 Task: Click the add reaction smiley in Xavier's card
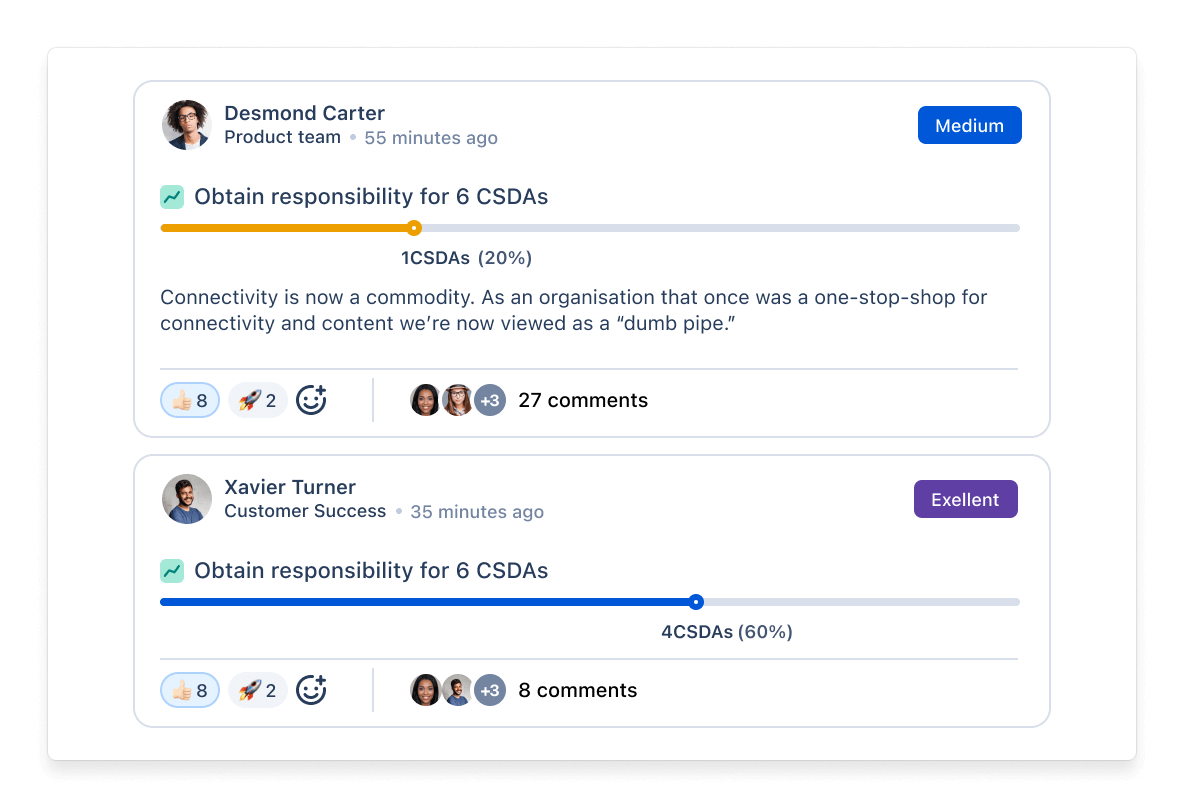(311, 690)
